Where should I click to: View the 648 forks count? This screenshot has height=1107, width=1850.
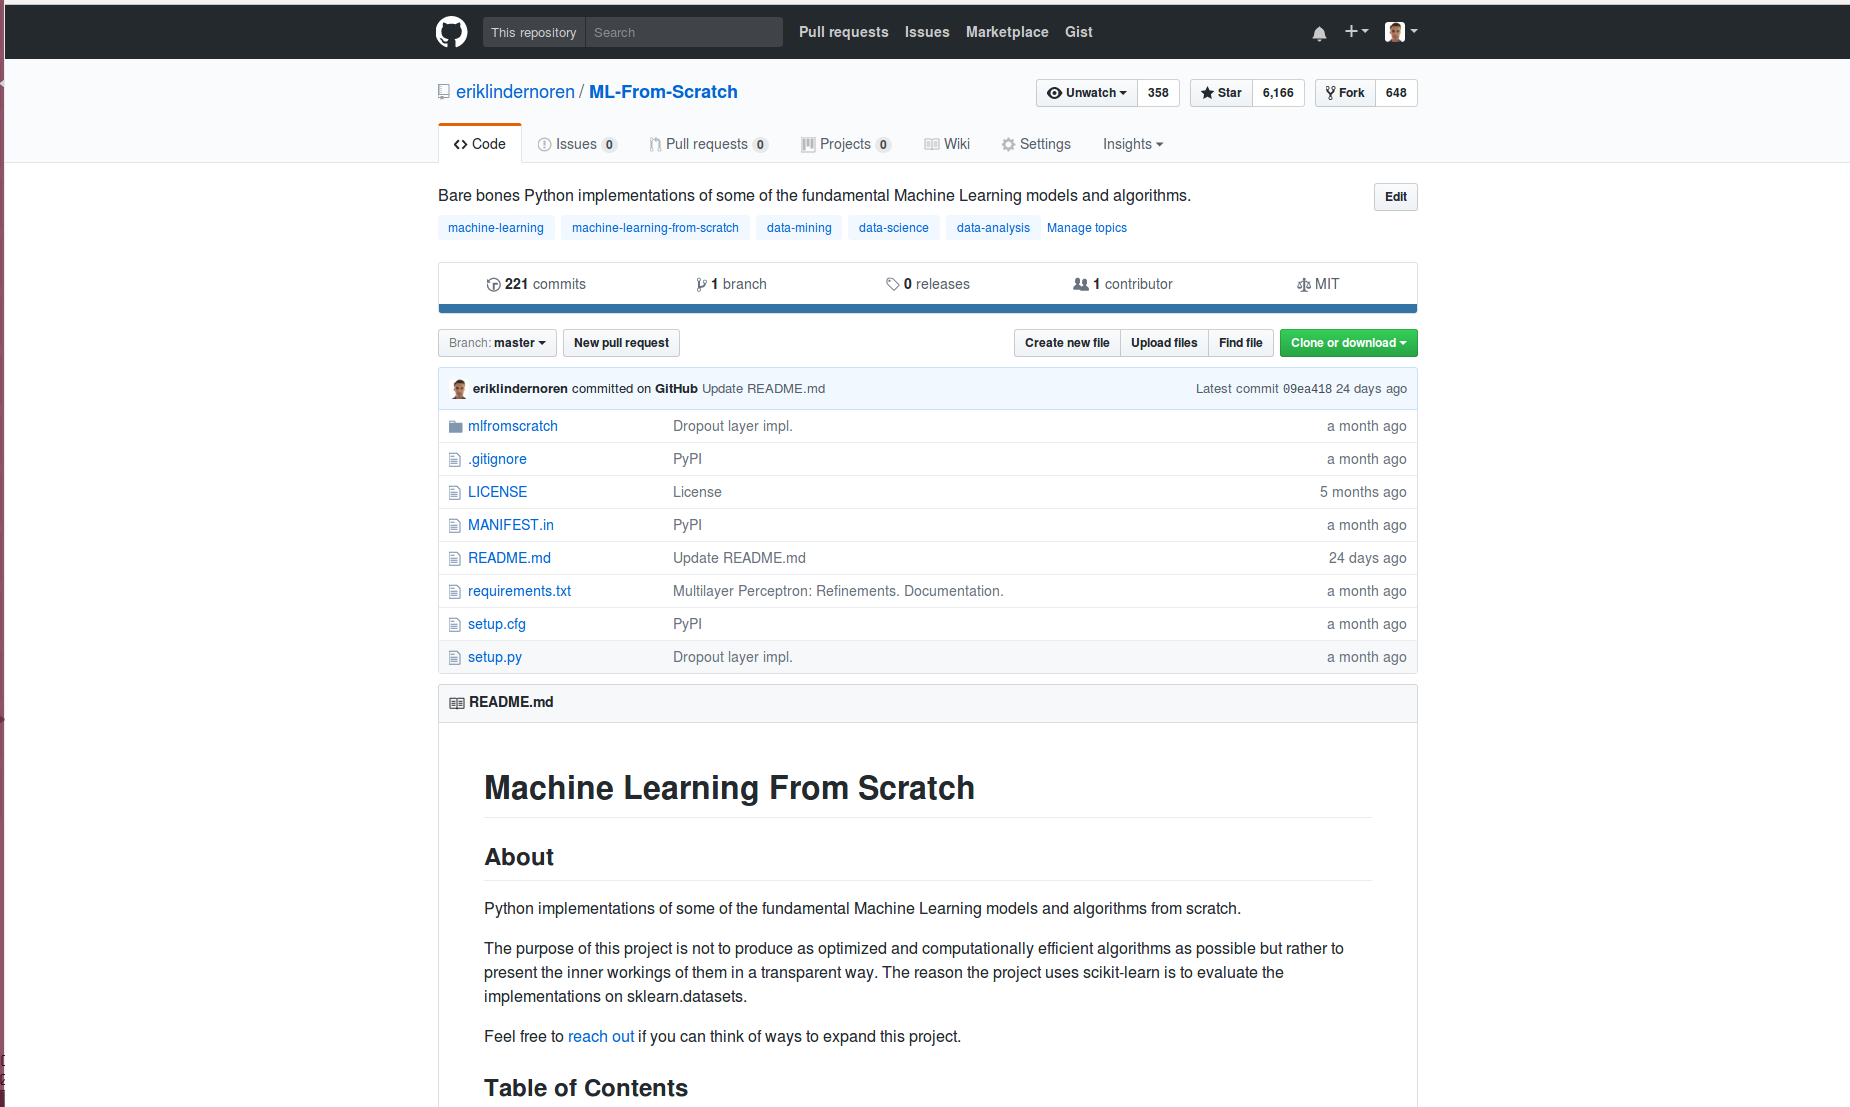(x=1396, y=93)
